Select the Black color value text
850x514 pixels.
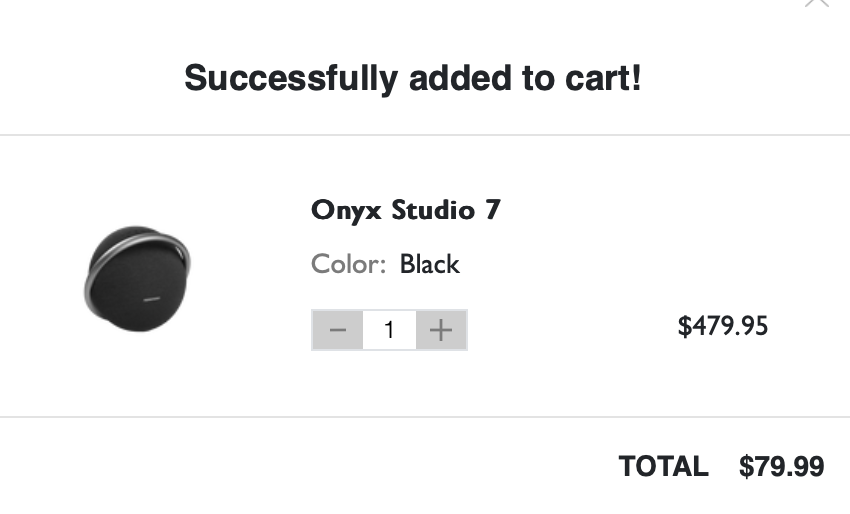point(429,264)
